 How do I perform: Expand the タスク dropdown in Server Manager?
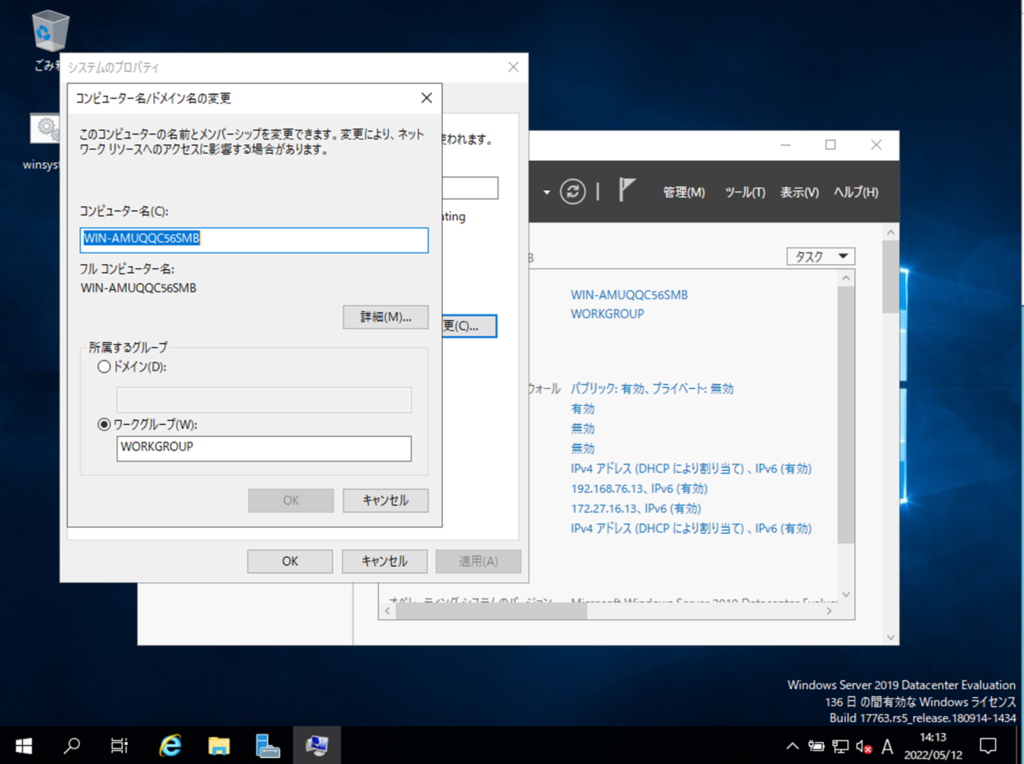tap(820, 257)
